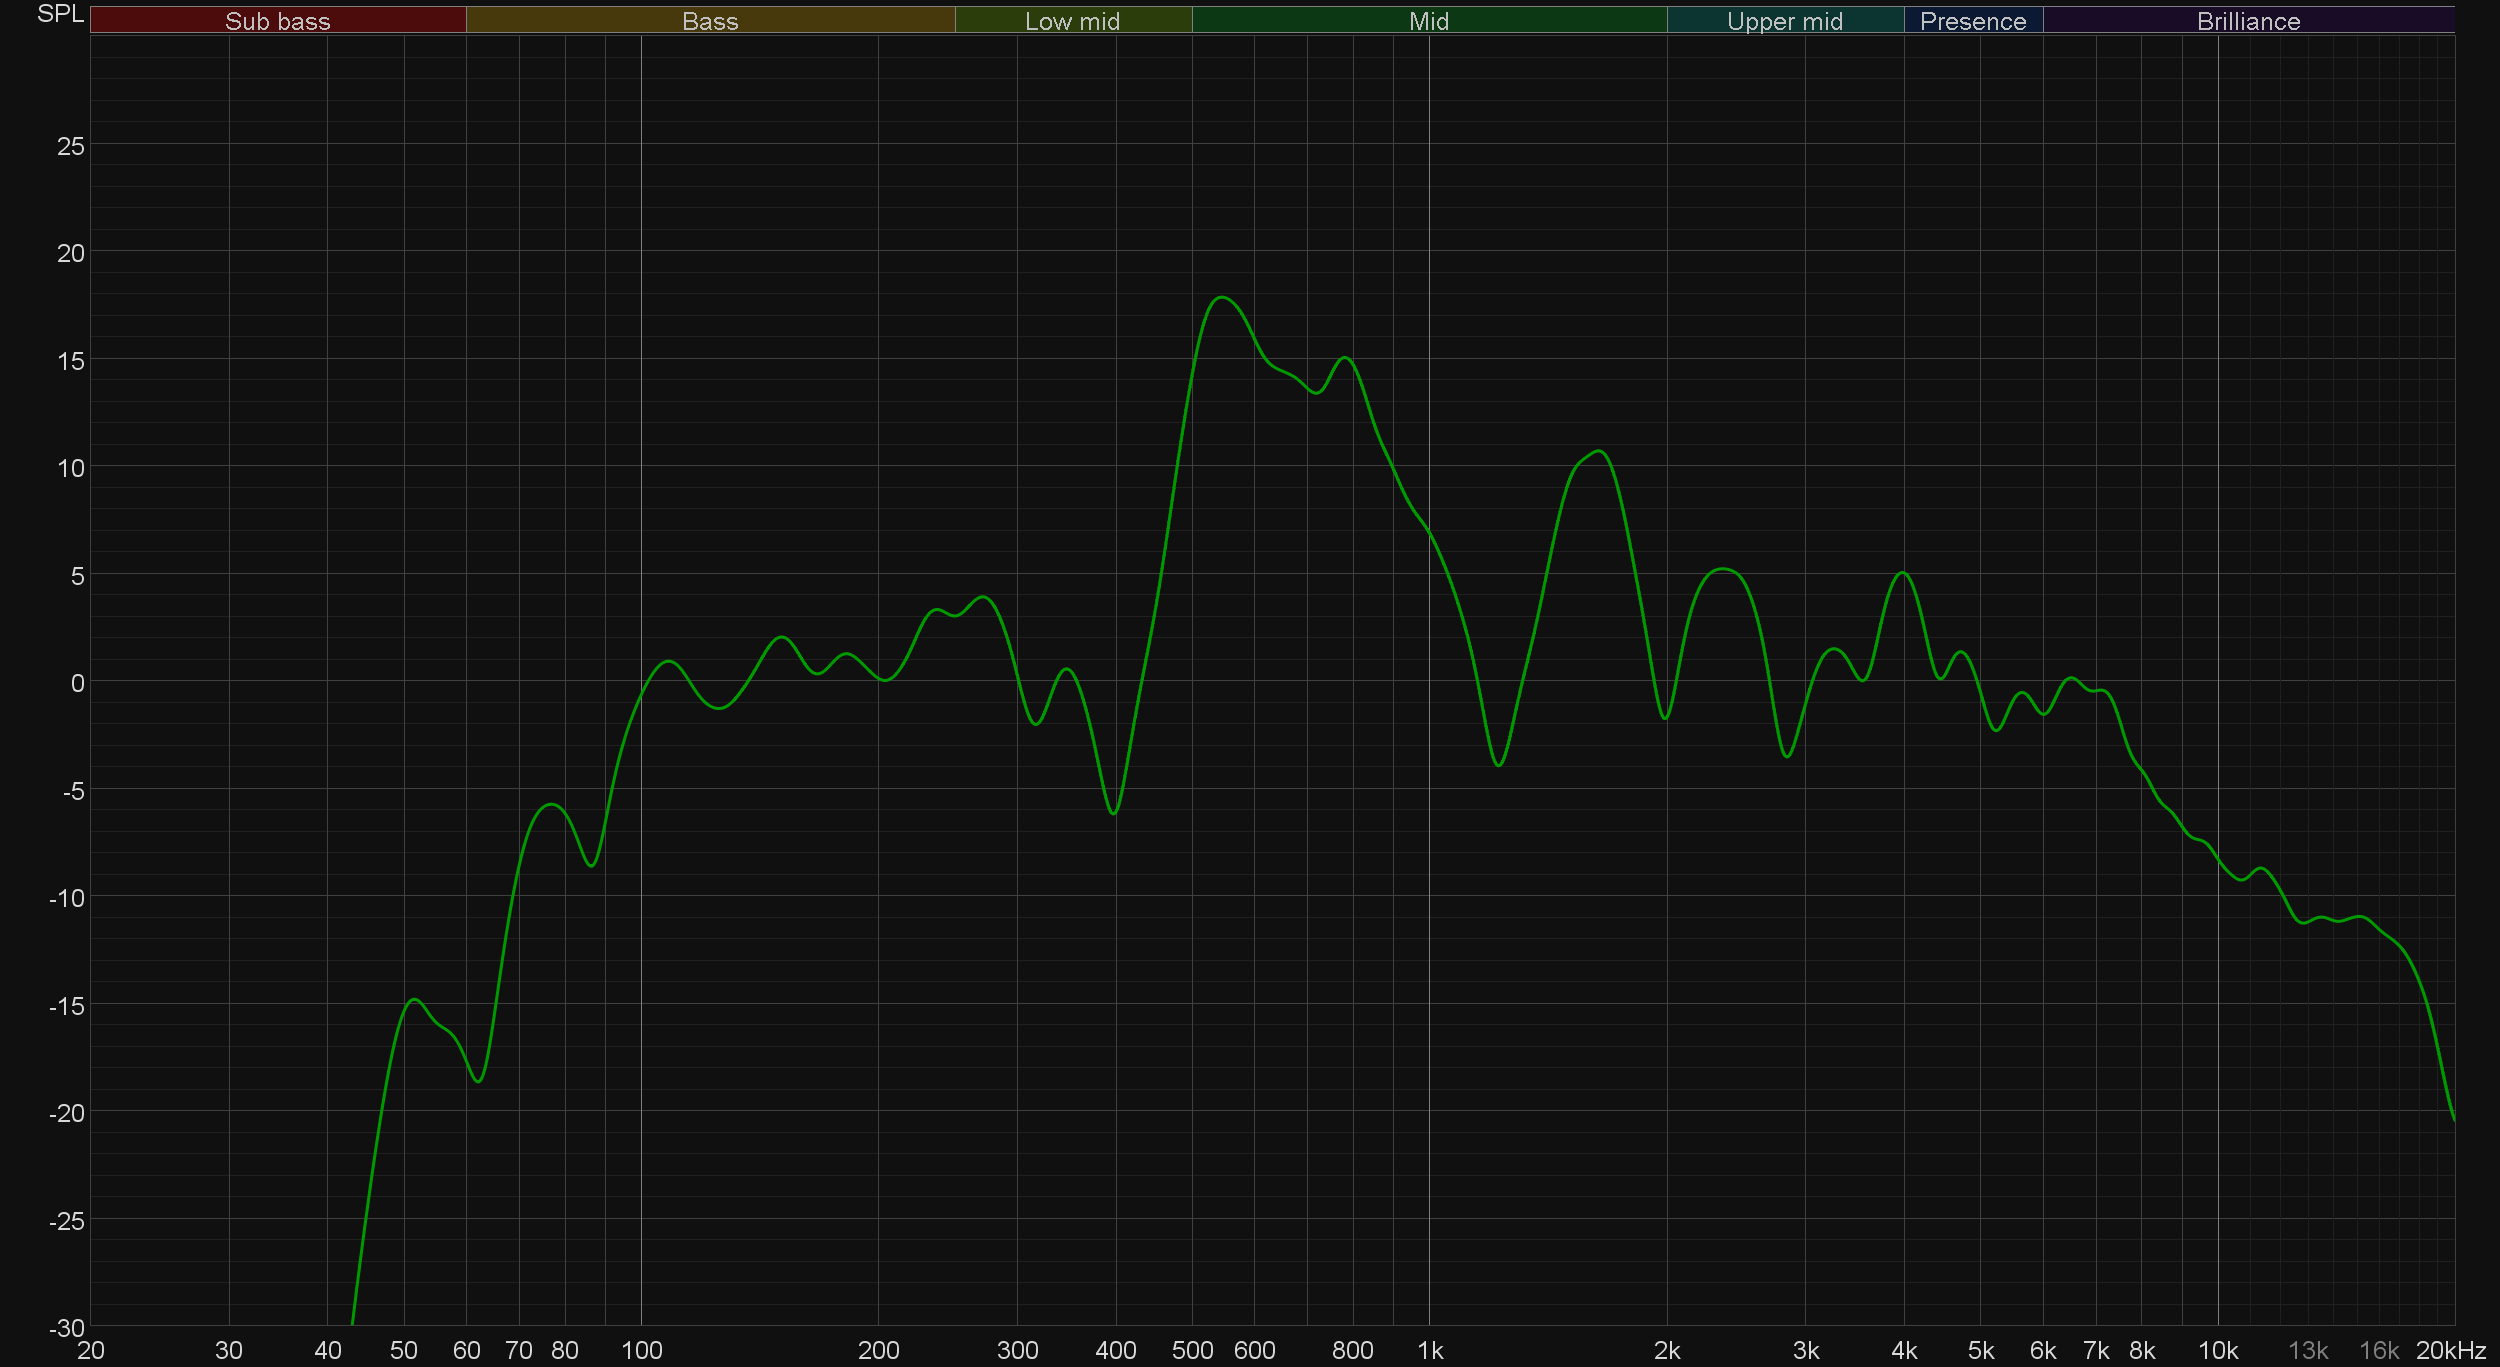Click the 0 dB level label
Viewport: 2500px width, 1367px height.
coord(77,683)
